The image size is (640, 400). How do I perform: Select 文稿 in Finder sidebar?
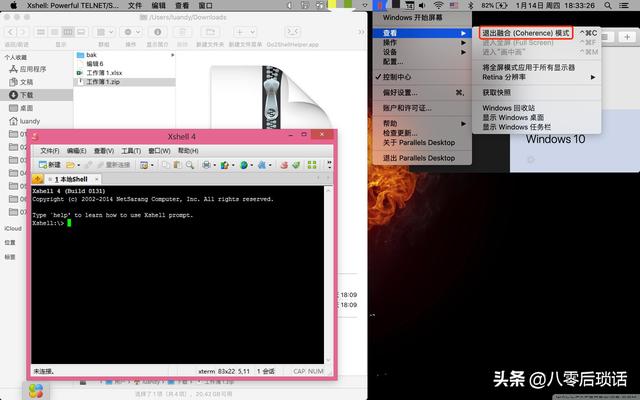tap(21, 82)
